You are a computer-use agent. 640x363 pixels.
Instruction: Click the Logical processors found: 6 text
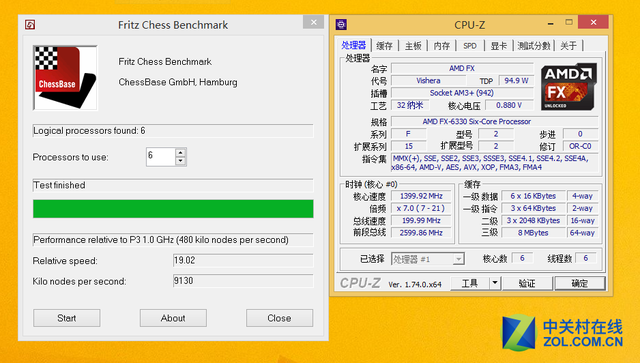89,131
